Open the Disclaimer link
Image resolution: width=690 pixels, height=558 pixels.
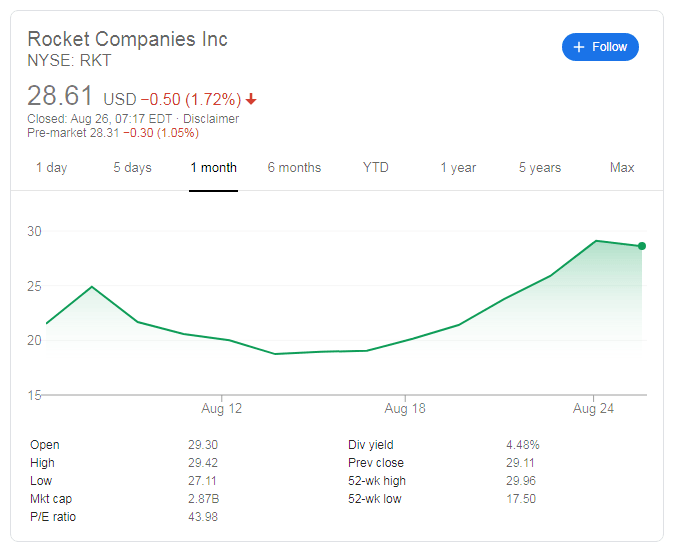(212, 119)
